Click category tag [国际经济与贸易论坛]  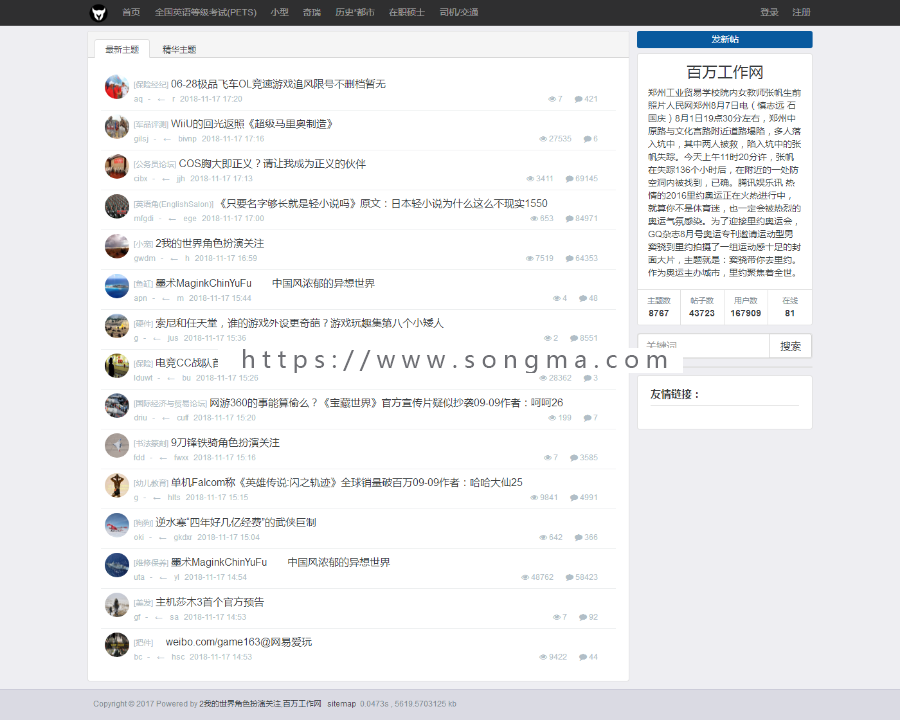click(x=170, y=404)
